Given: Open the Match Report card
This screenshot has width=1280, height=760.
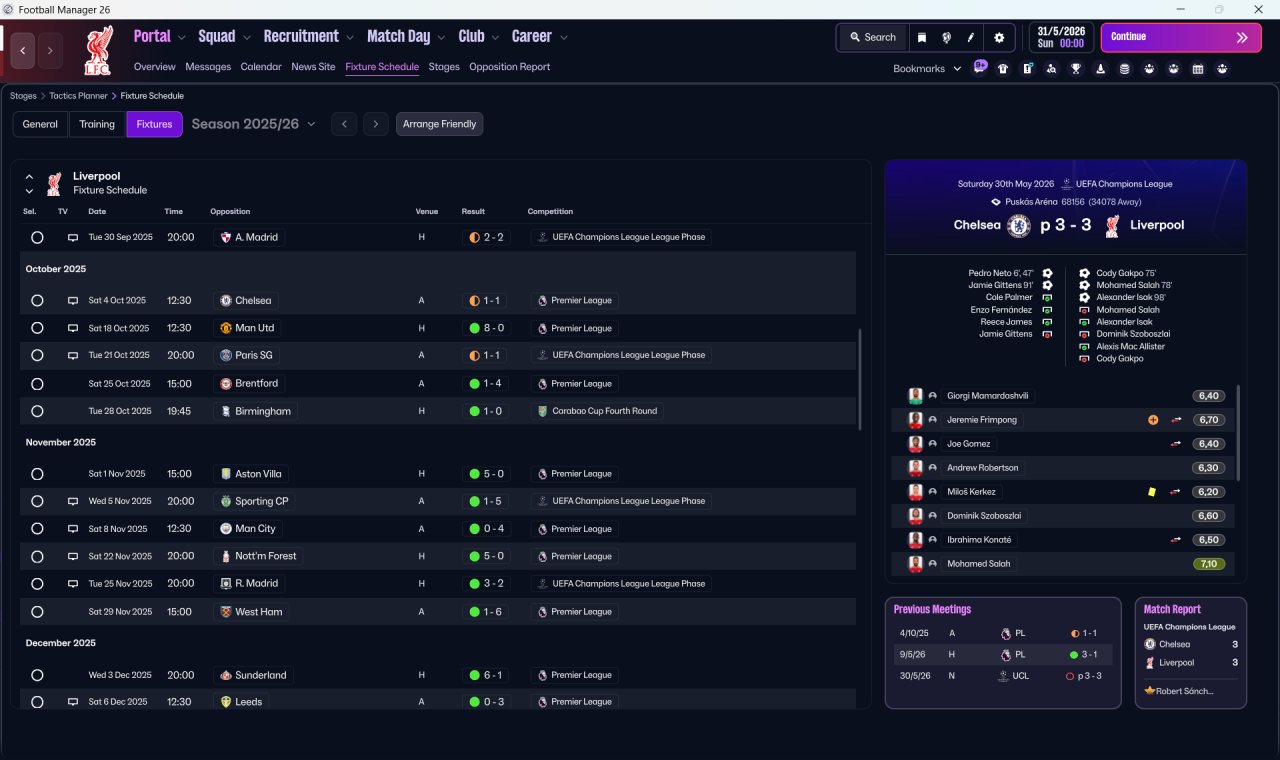Looking at the screenshot, I should coord(1191,653).
